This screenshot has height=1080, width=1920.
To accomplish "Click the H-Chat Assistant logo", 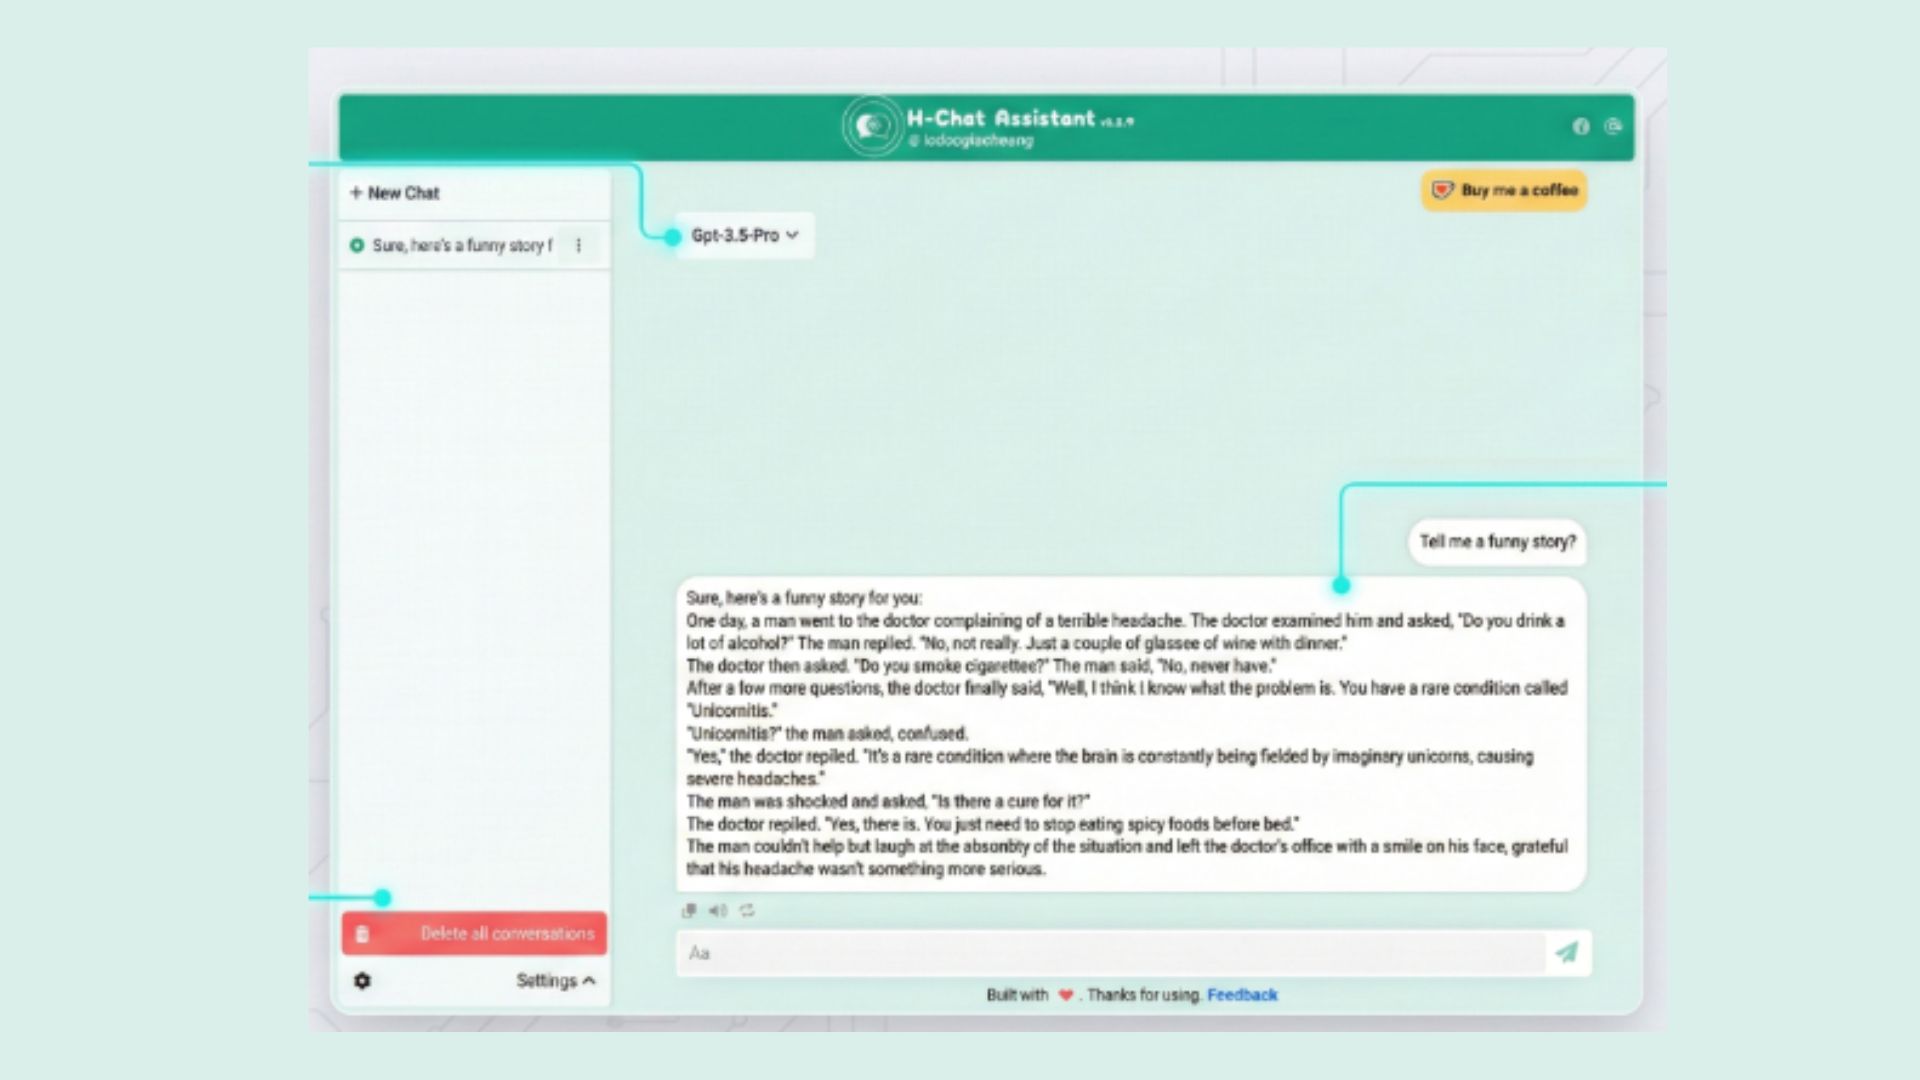I will click(872, 127).
